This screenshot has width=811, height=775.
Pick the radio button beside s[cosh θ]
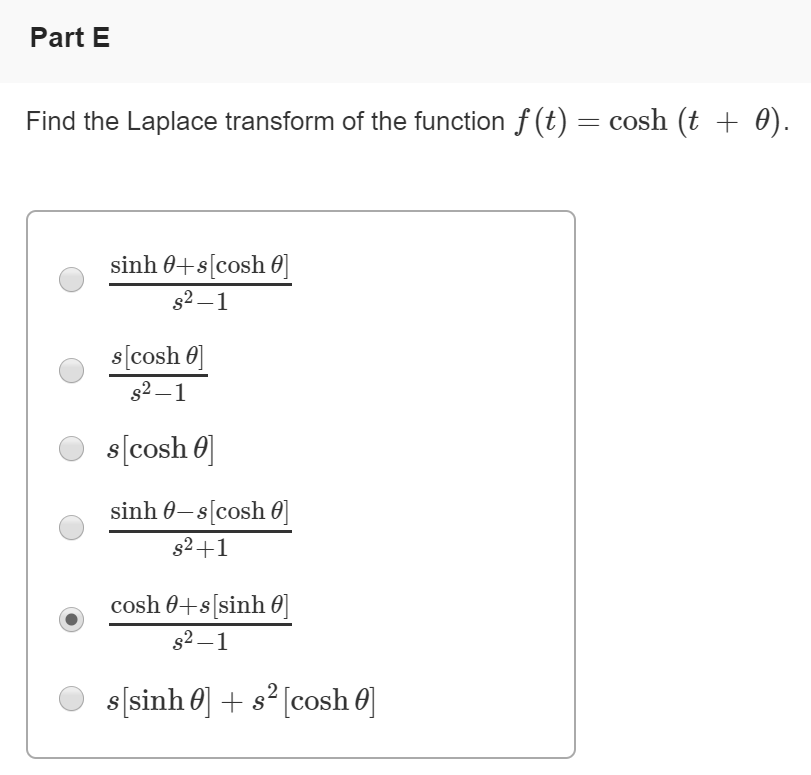pyautogui.click(x=71, y=448)
